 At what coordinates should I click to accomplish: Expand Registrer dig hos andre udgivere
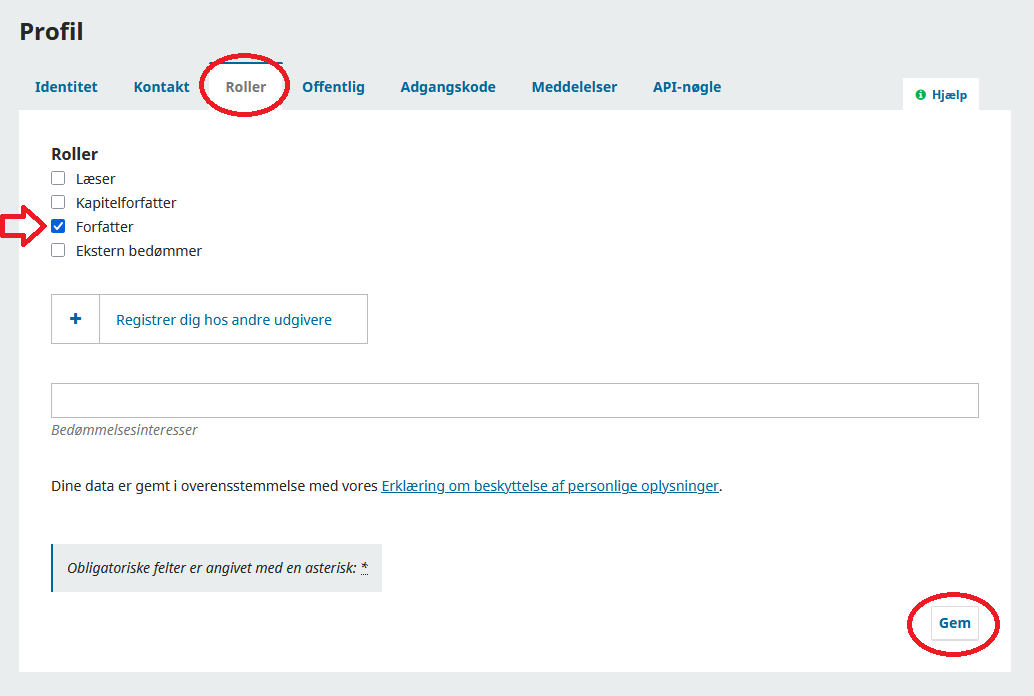224,320
